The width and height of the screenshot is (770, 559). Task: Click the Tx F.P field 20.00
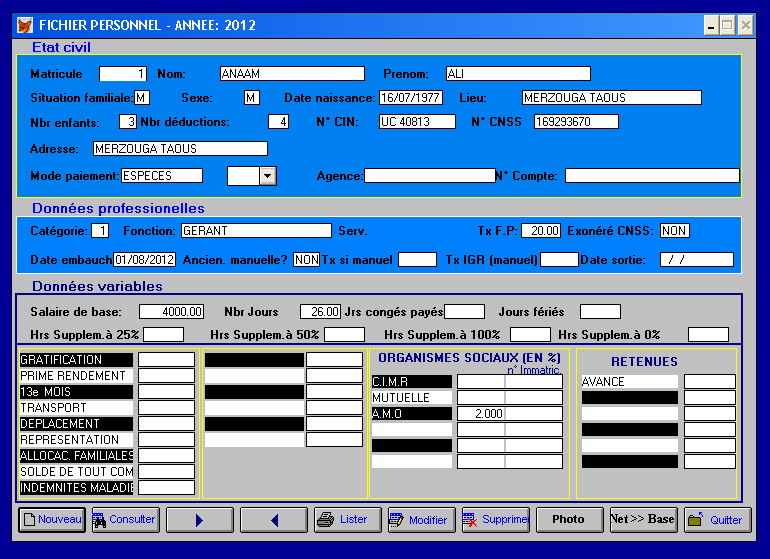pos(541,231)
